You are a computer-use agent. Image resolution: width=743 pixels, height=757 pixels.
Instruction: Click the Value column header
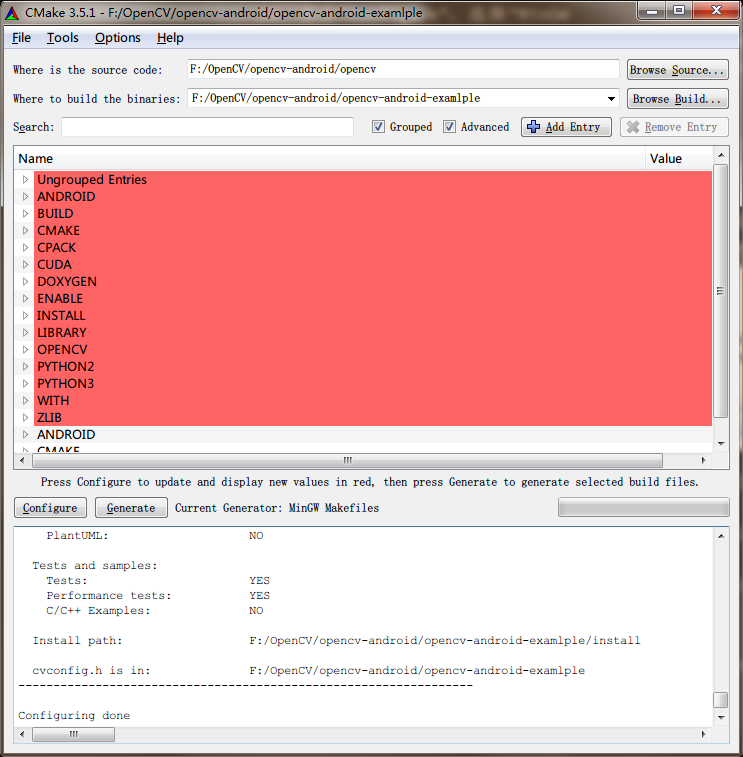[x=679, y=158]
